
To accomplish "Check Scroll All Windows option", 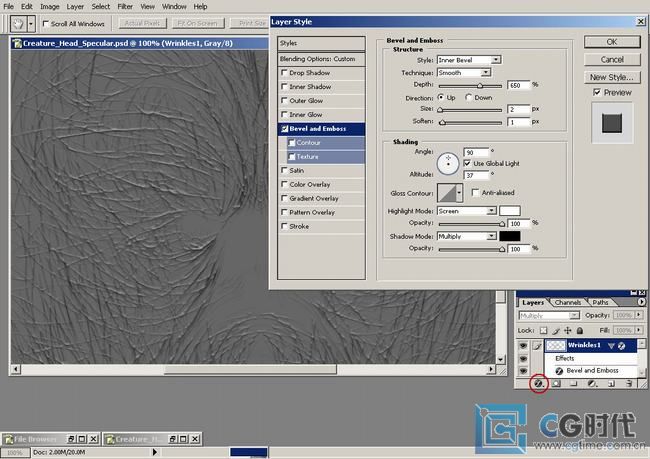I will pos(46,24).
